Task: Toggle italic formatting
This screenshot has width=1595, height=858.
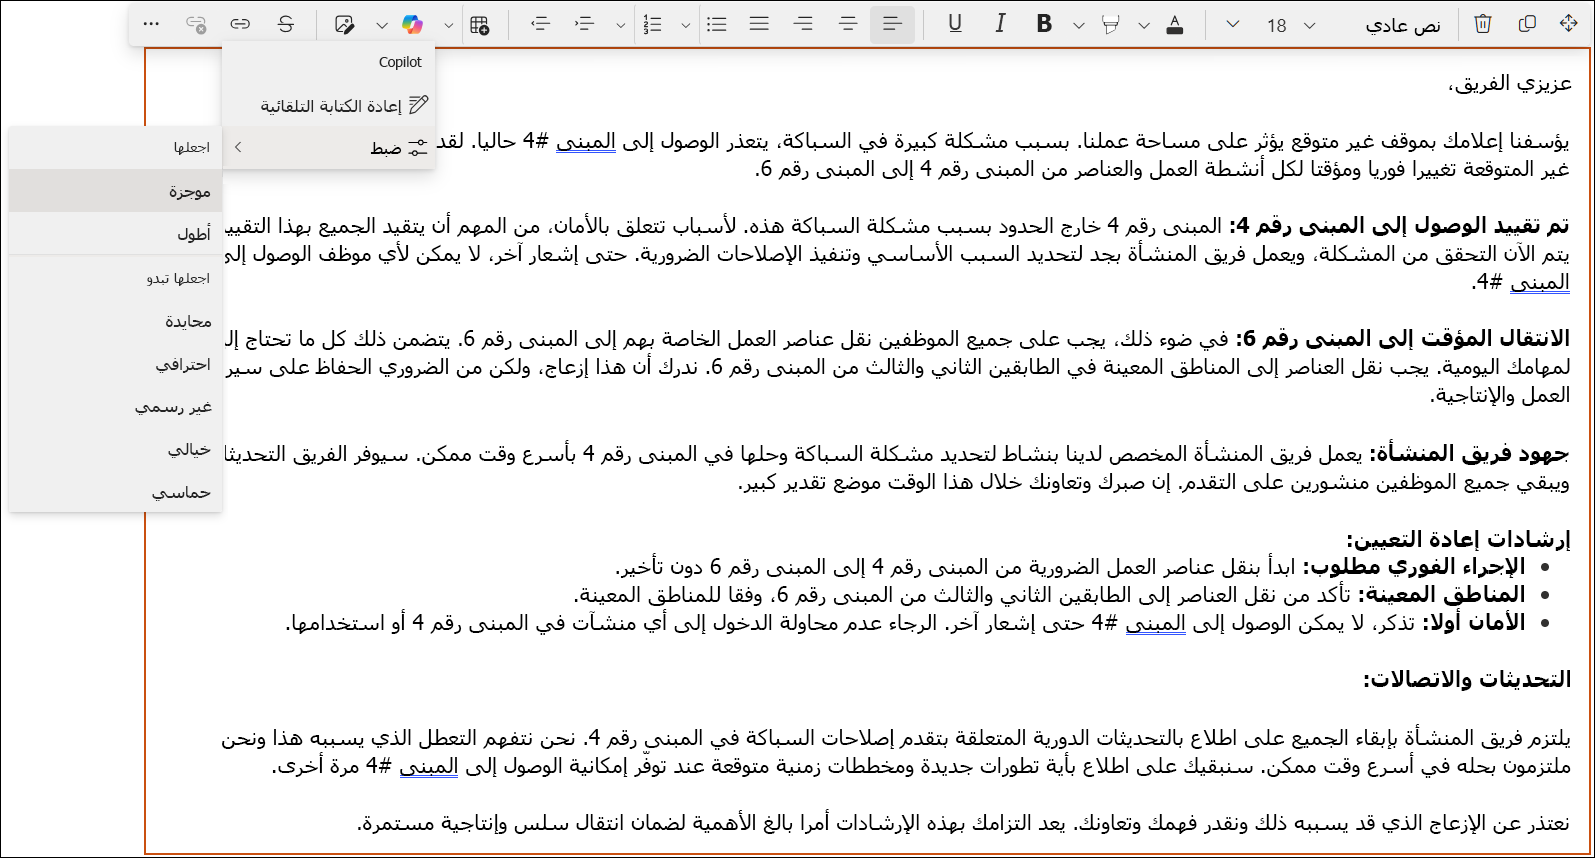Action: tap(1000, 24)
